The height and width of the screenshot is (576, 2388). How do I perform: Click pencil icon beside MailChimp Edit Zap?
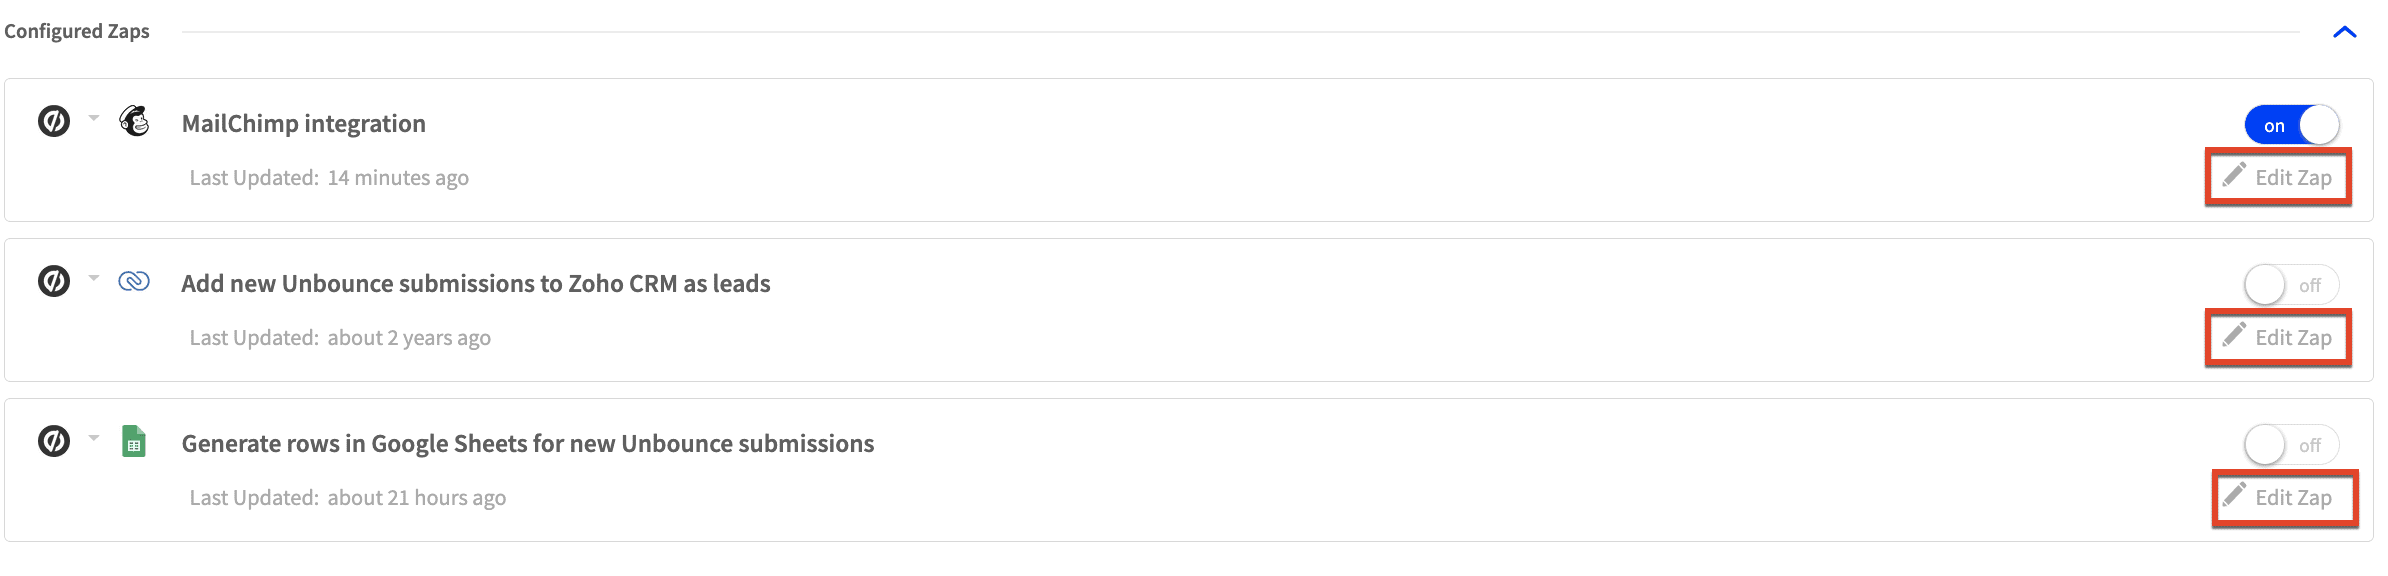(2234, 174)
